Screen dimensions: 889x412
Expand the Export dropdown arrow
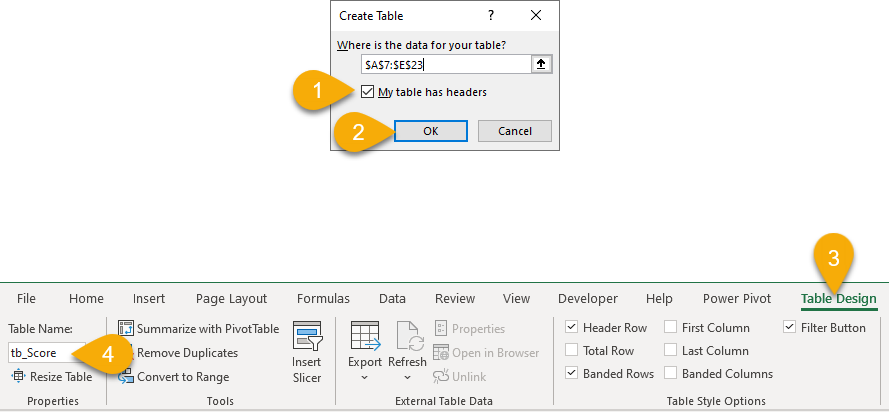(x=365, y=378)
